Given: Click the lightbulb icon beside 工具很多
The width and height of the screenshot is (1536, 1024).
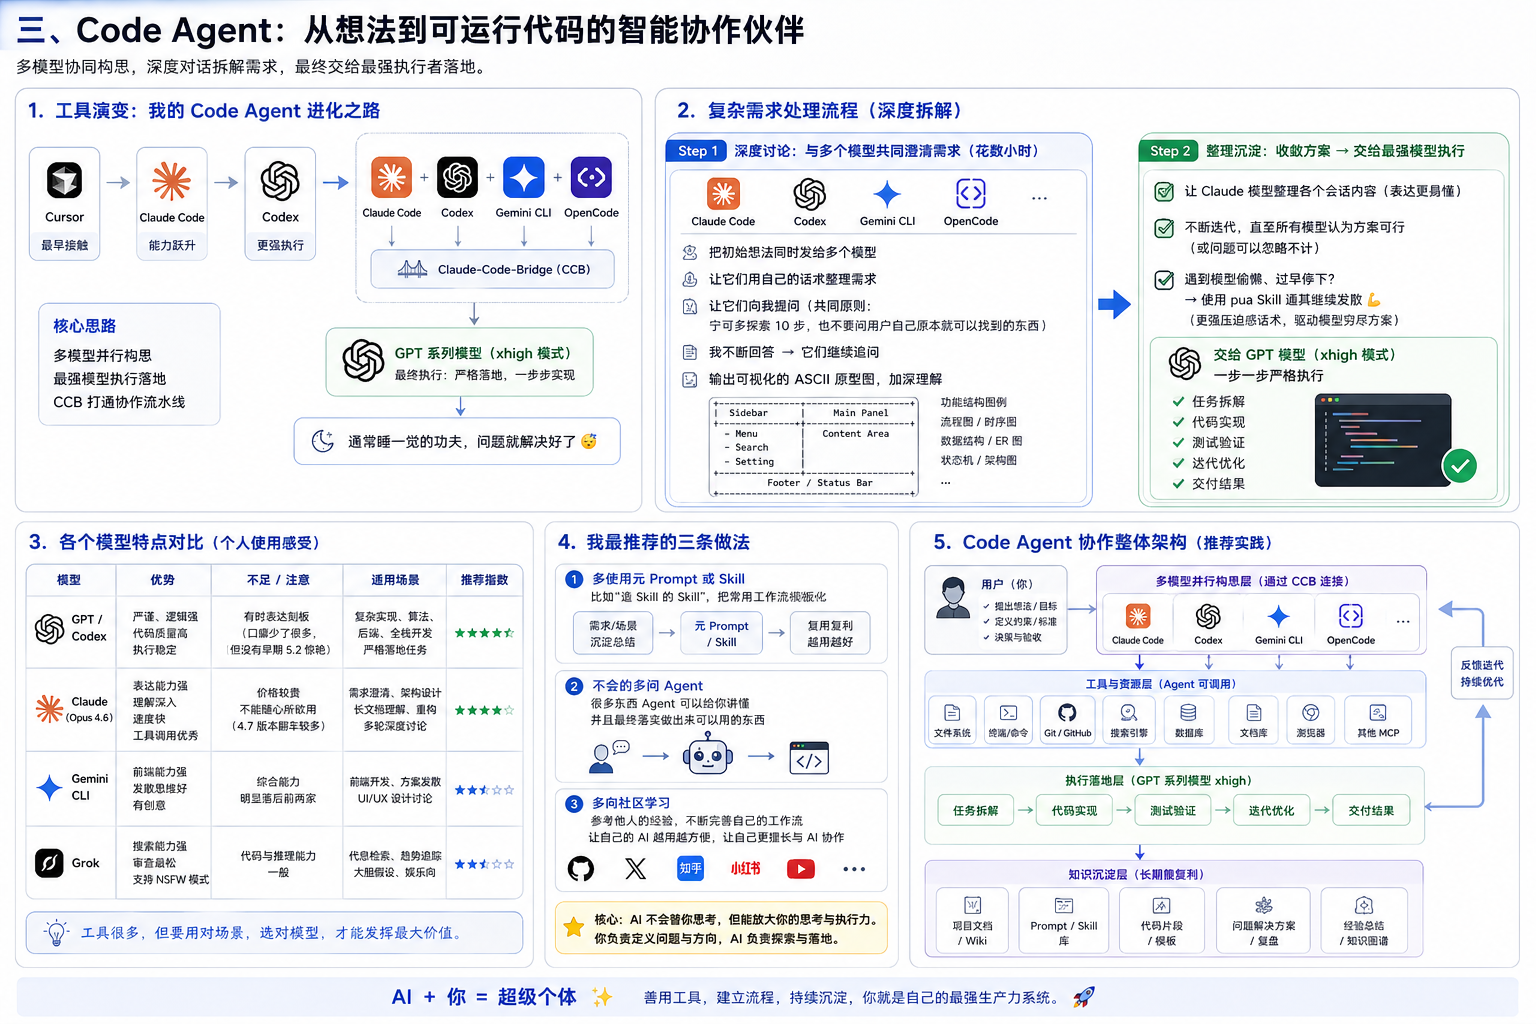Looking at the screenshot, I should point(57,932).
